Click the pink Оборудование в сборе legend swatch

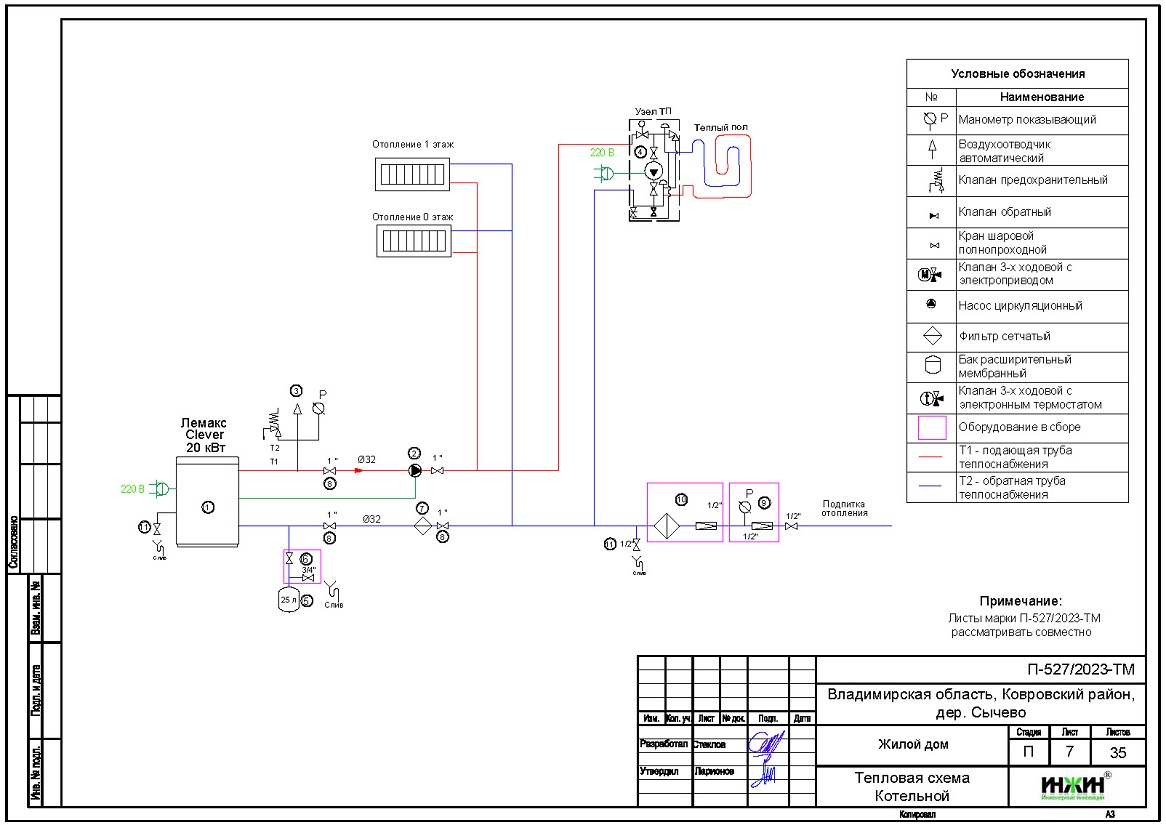pyautogui.click(x=931, y=428)
